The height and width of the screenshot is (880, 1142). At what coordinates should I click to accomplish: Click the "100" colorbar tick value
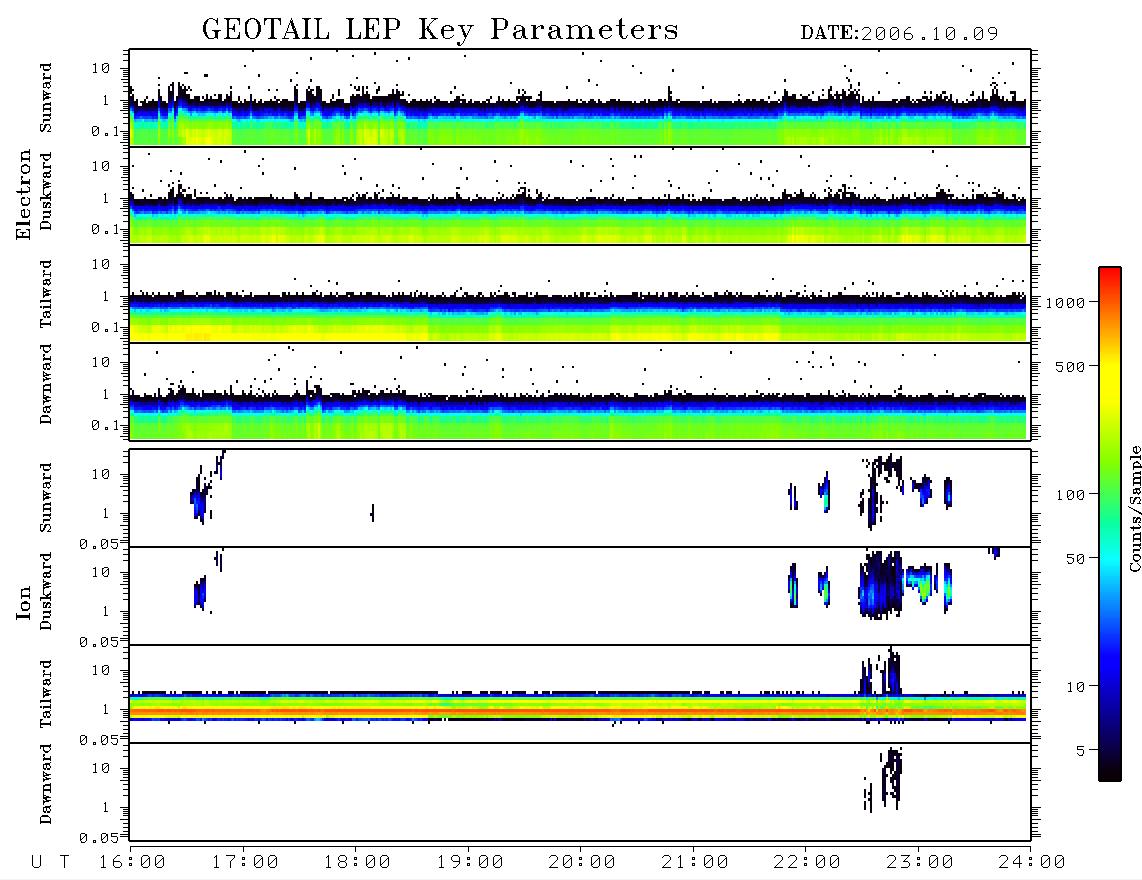(1070, 495)
